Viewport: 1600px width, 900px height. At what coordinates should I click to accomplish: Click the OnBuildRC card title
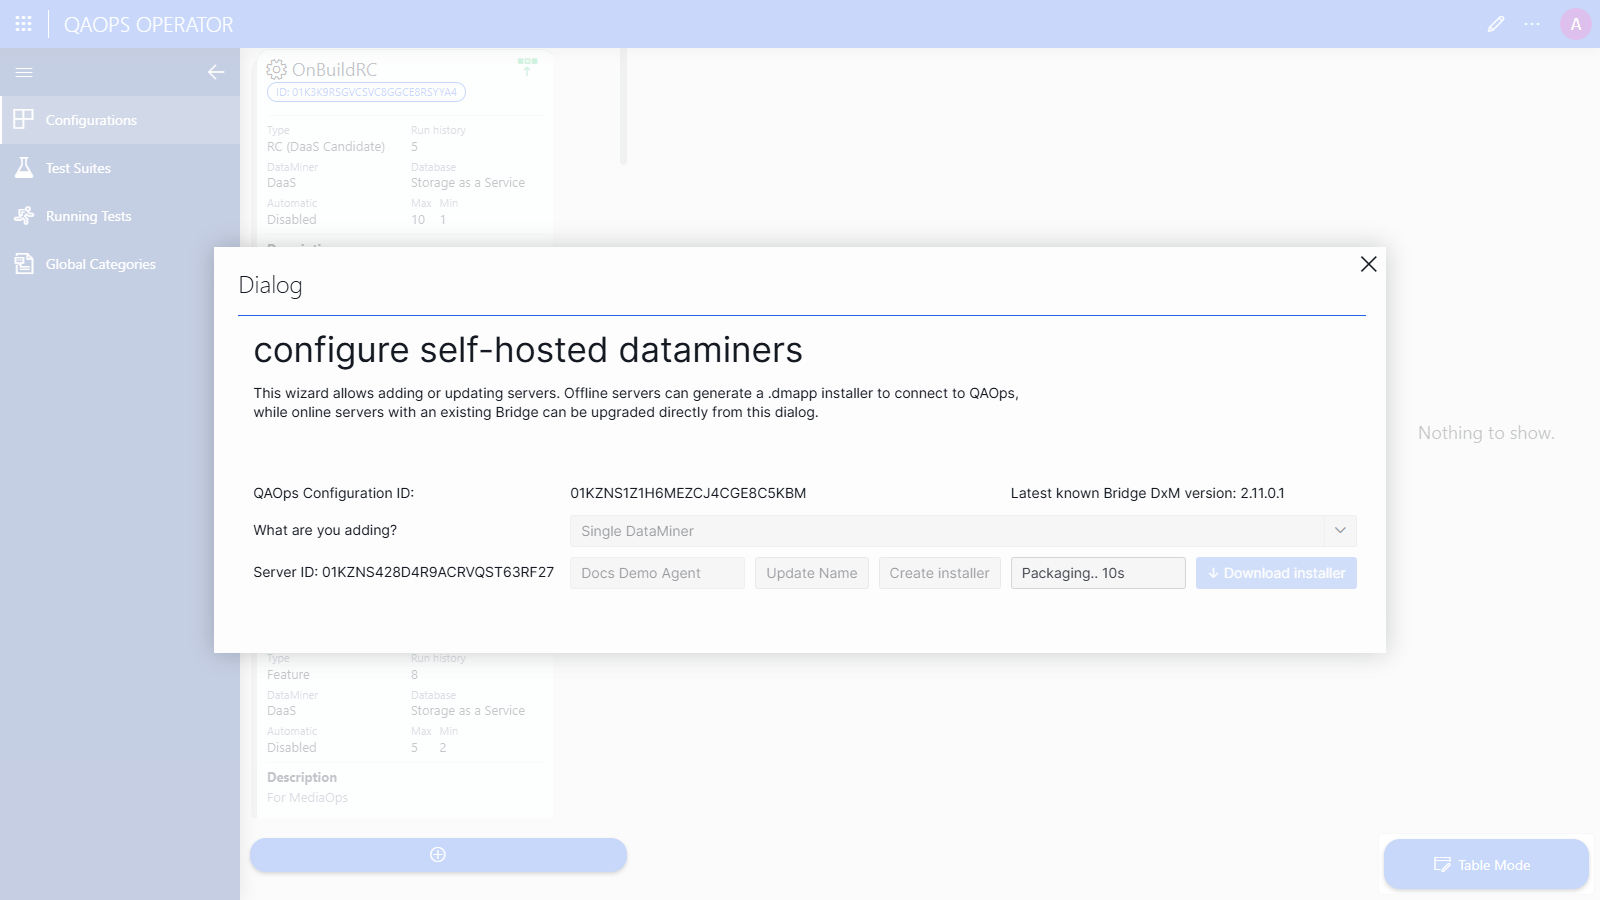335,69
